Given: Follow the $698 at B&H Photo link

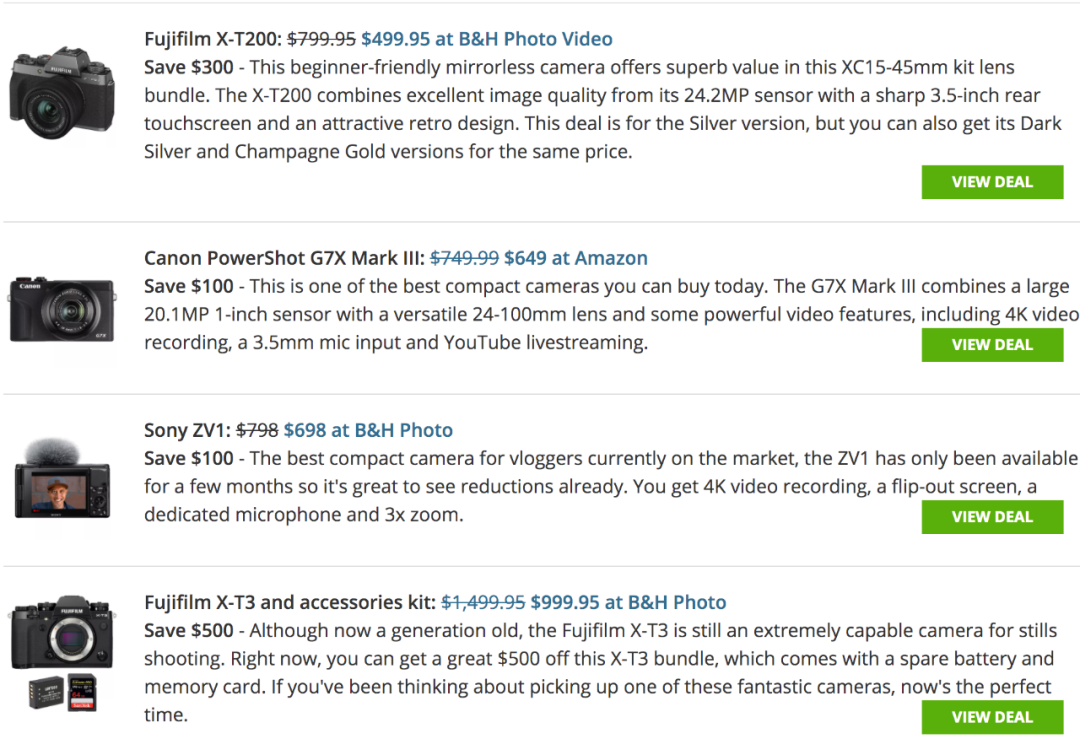Looking at the screenshot, I should click(x=368, y=430).
